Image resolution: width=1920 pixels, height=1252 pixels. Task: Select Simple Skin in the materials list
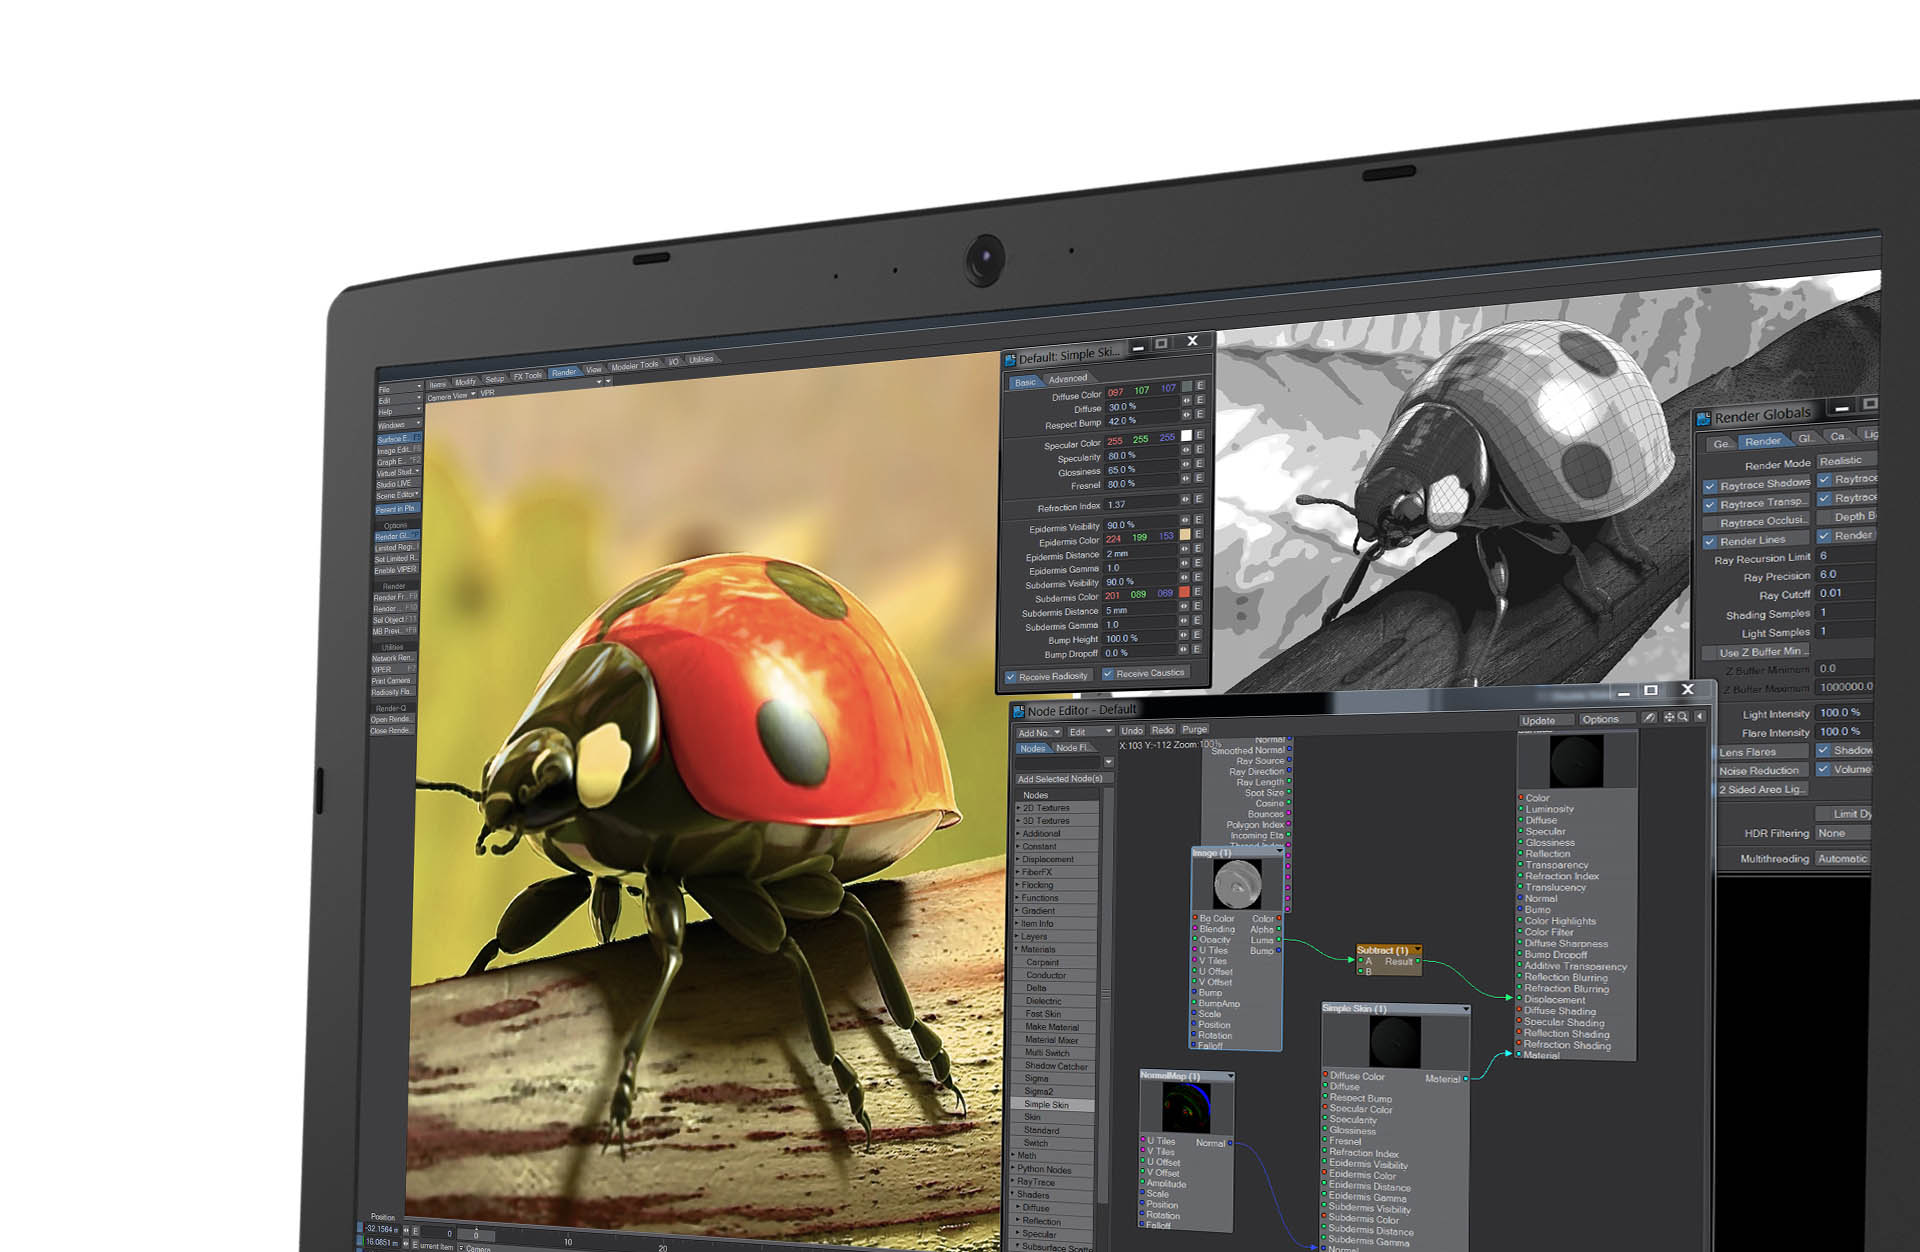[x=1052, y=1105]
